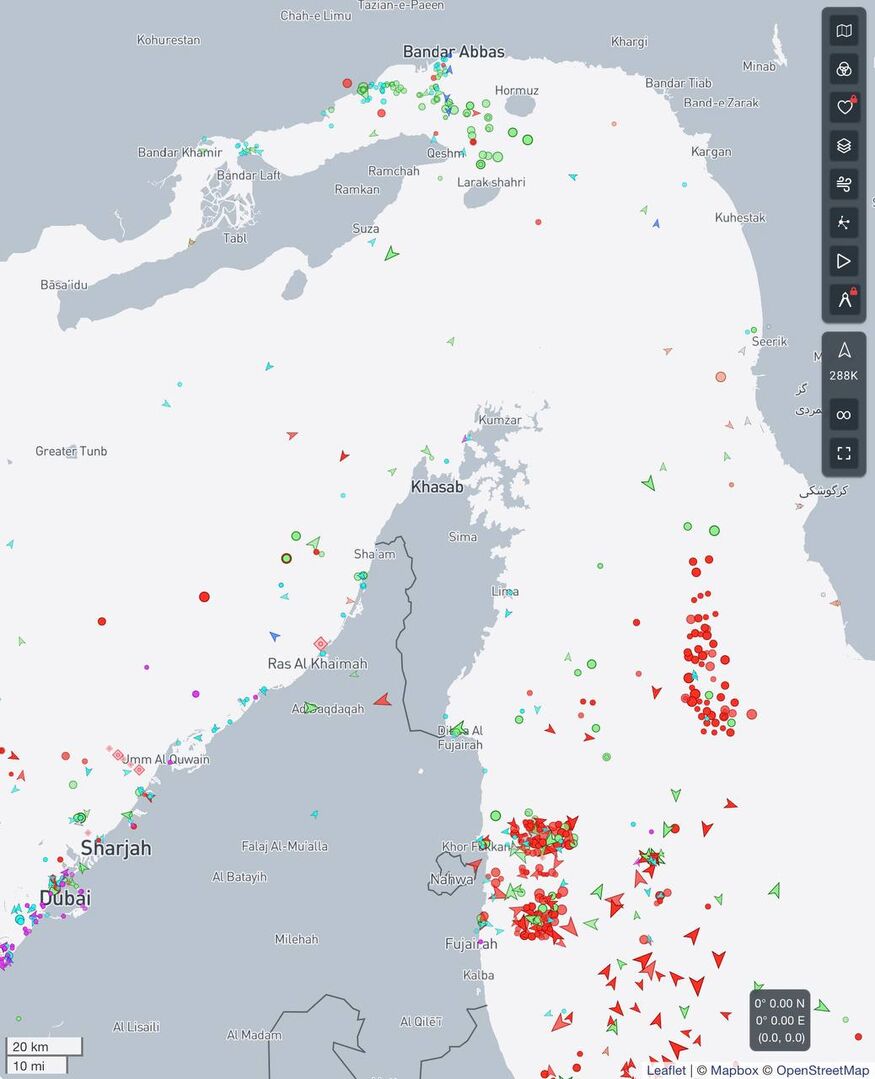Open the locked heart favorites icon

pos(844,107)
